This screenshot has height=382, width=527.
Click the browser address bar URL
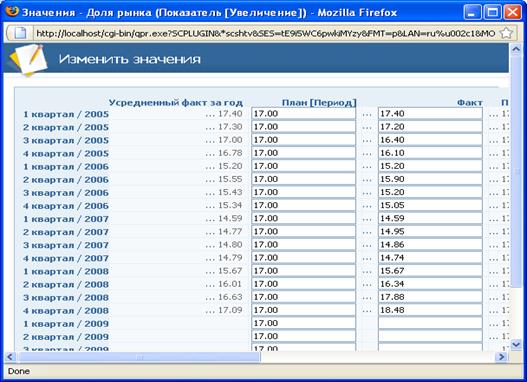[x=266, y=33]
